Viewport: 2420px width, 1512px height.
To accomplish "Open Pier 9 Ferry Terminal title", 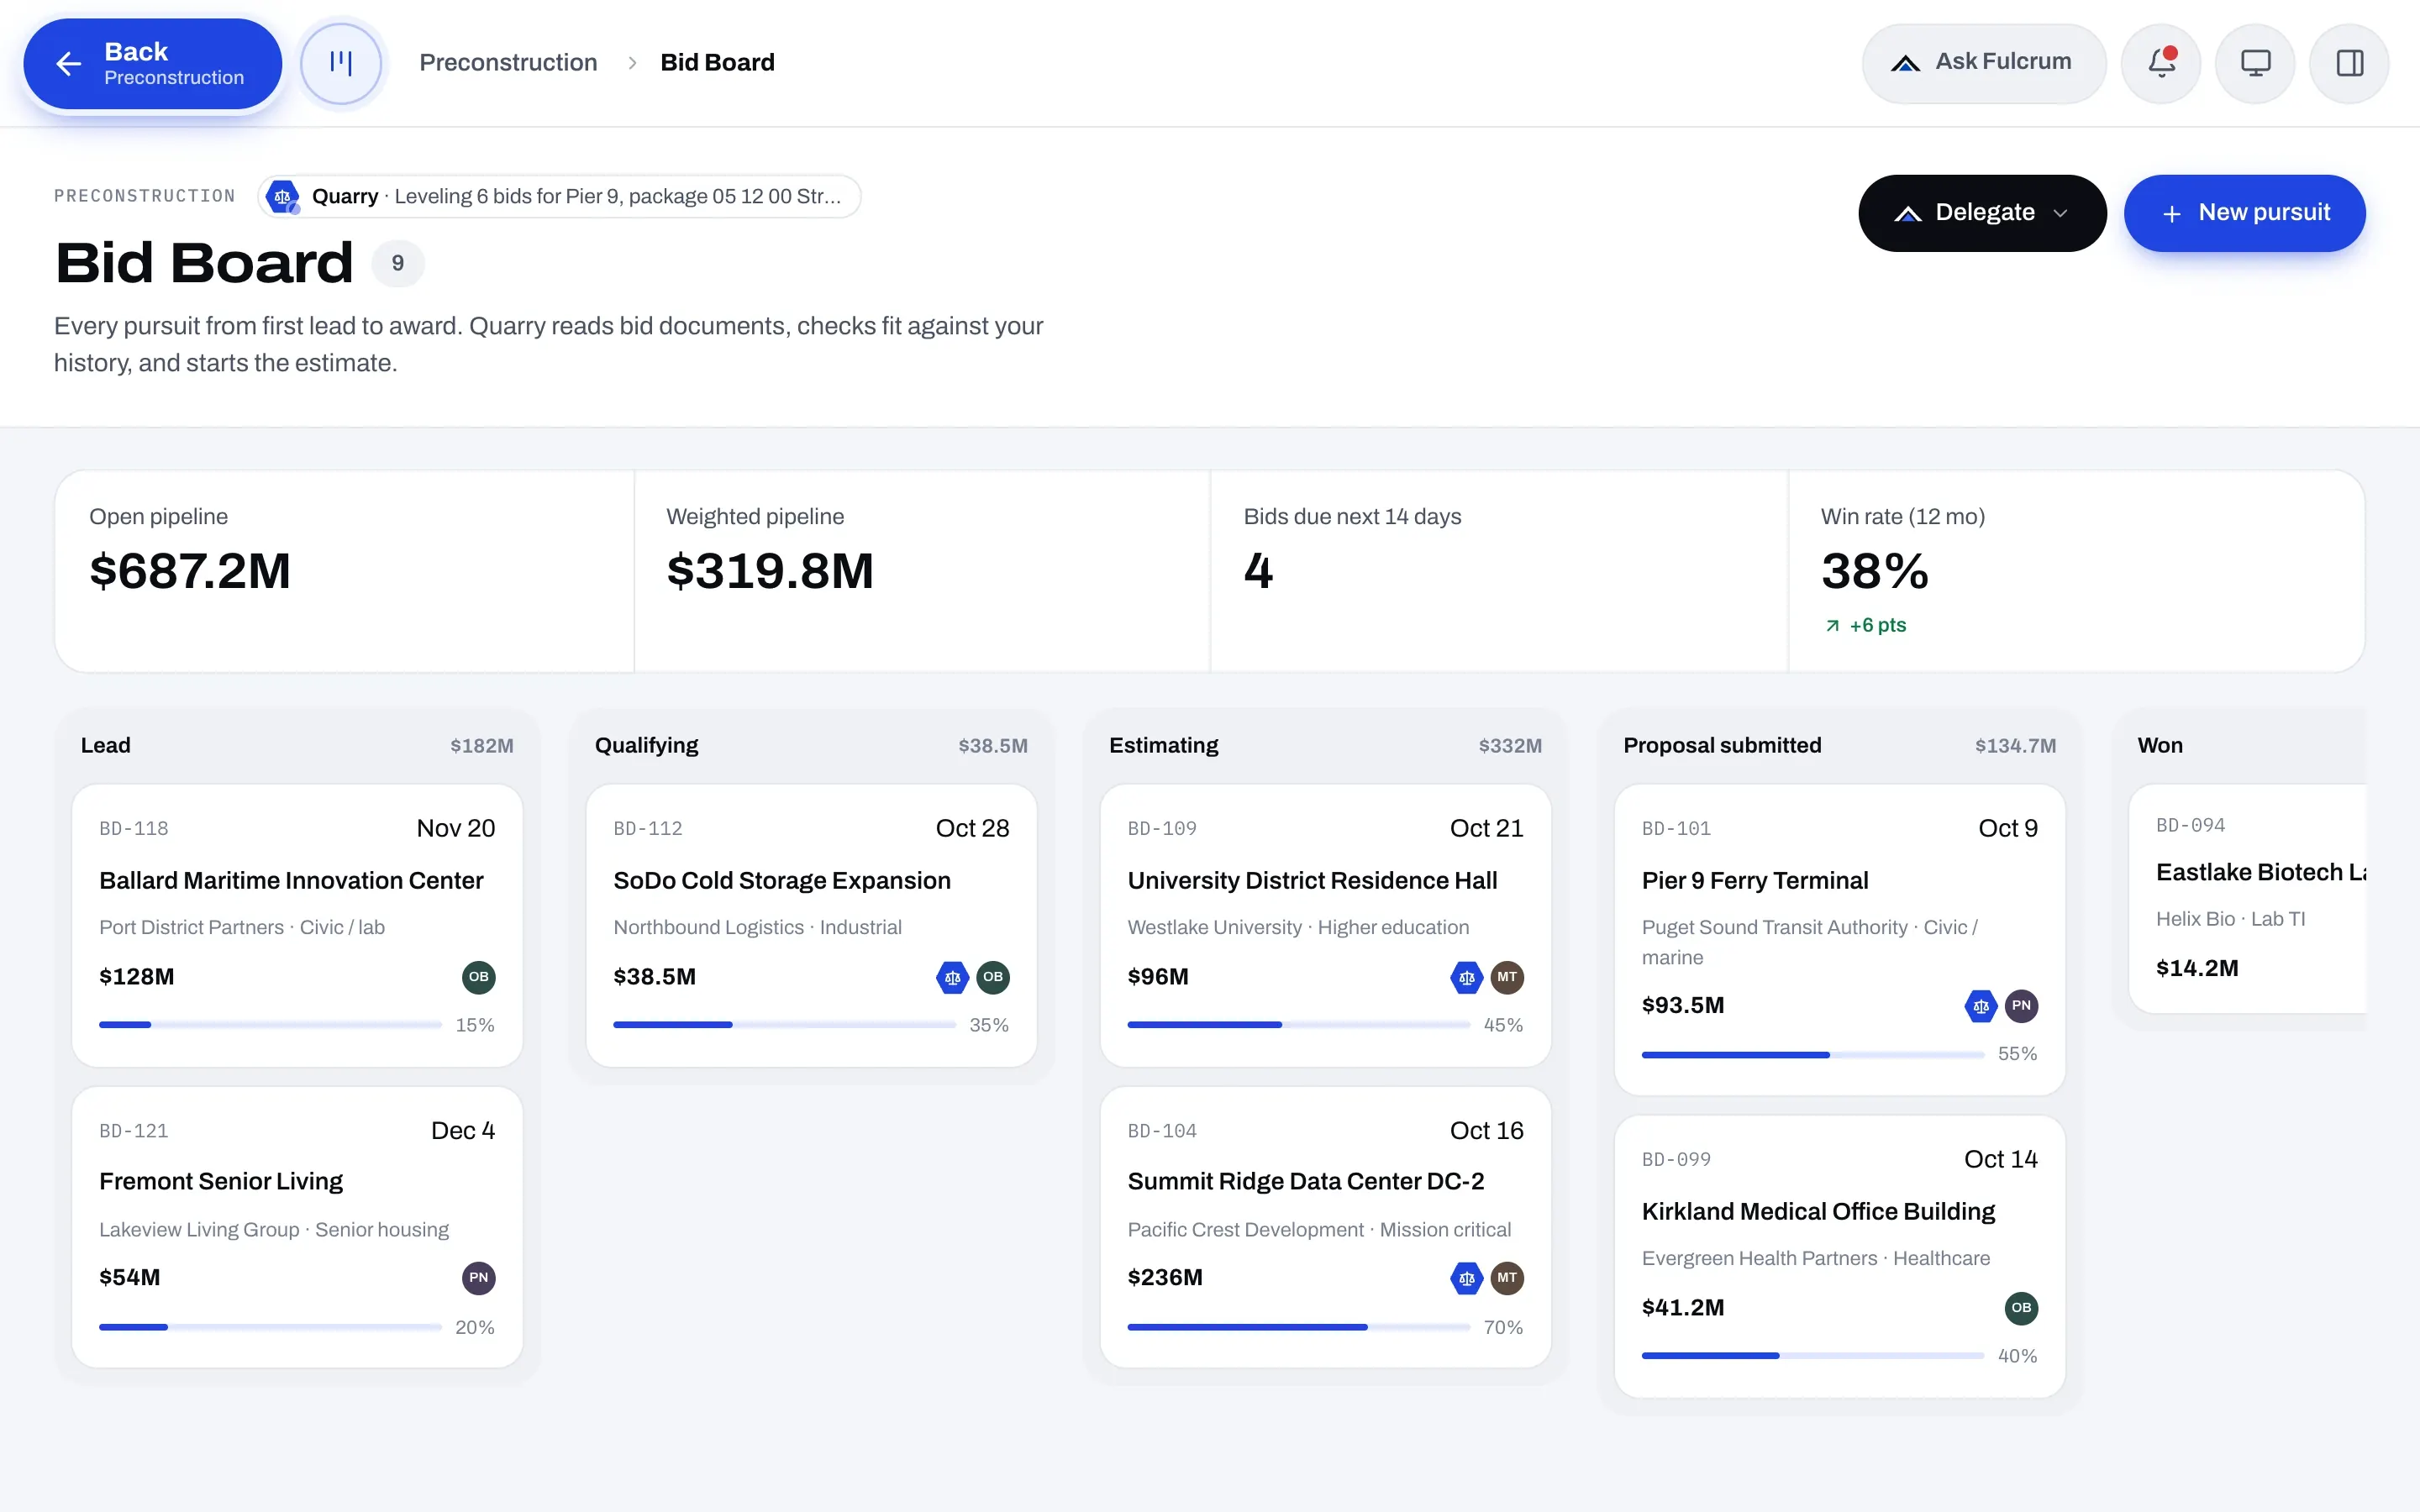I will 1755,880.
